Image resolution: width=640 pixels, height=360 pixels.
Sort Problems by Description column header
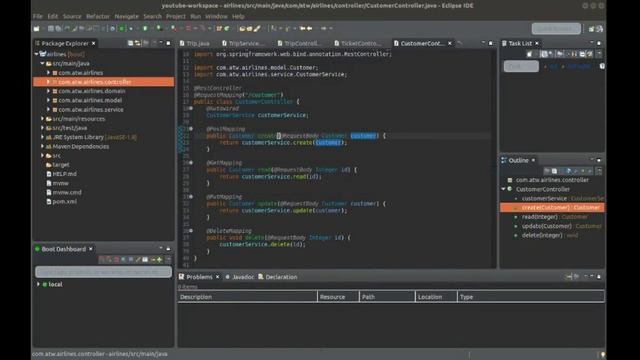[247, 297]
